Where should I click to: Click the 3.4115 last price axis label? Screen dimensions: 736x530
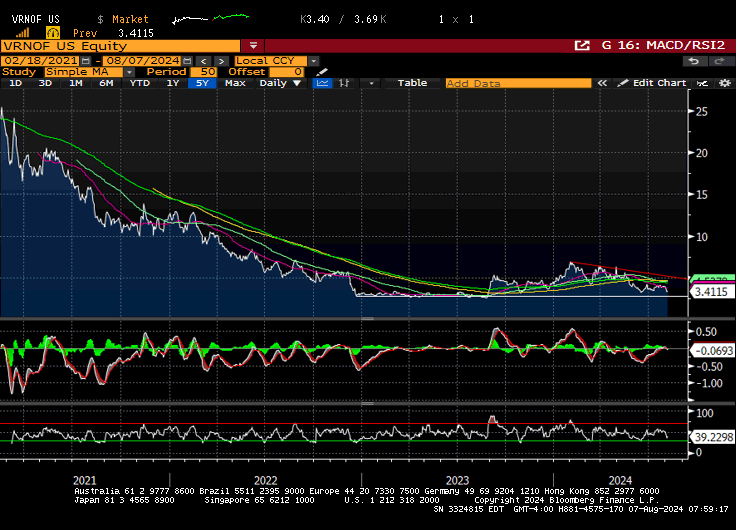point(711,292)
